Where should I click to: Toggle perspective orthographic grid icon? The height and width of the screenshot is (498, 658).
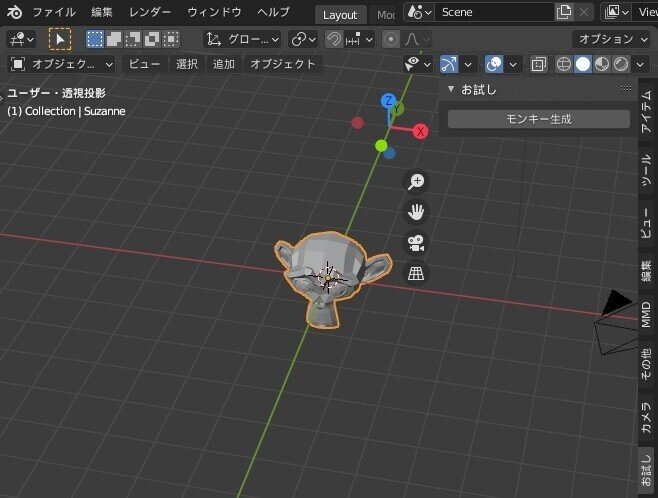pyautogui.click(x=416, y=274)
